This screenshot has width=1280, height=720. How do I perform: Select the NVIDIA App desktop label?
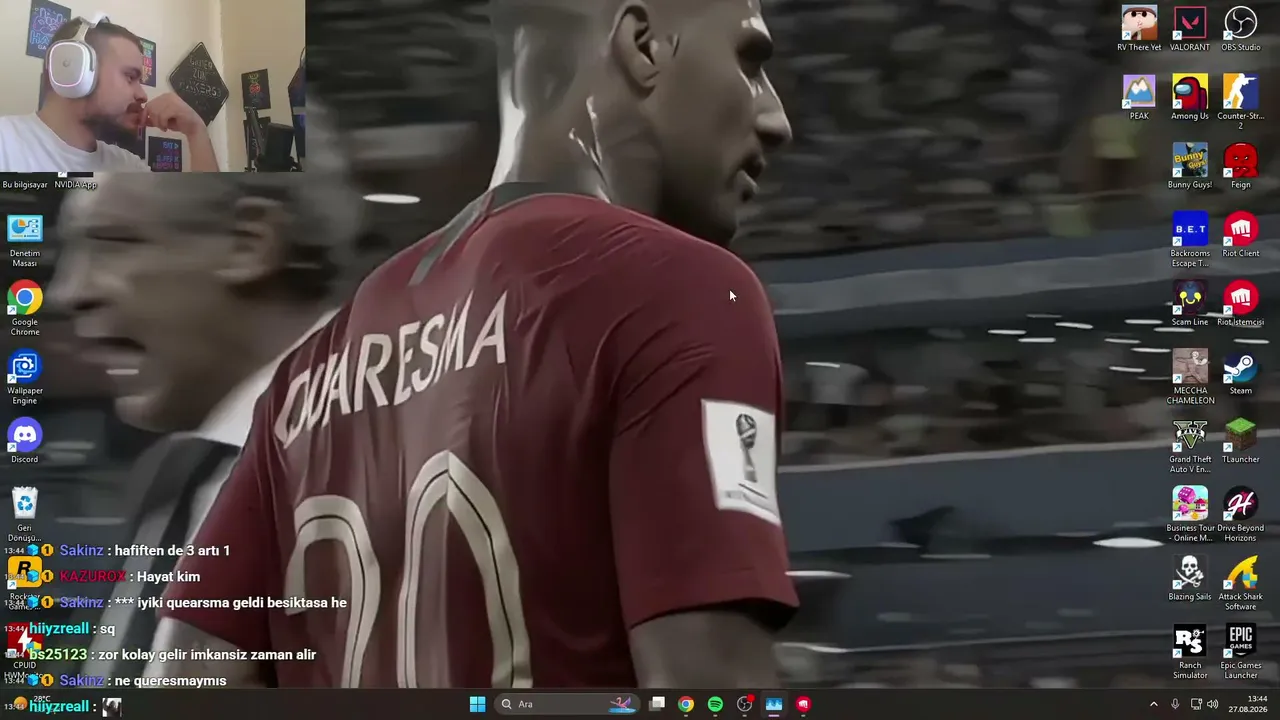[76, 184]
